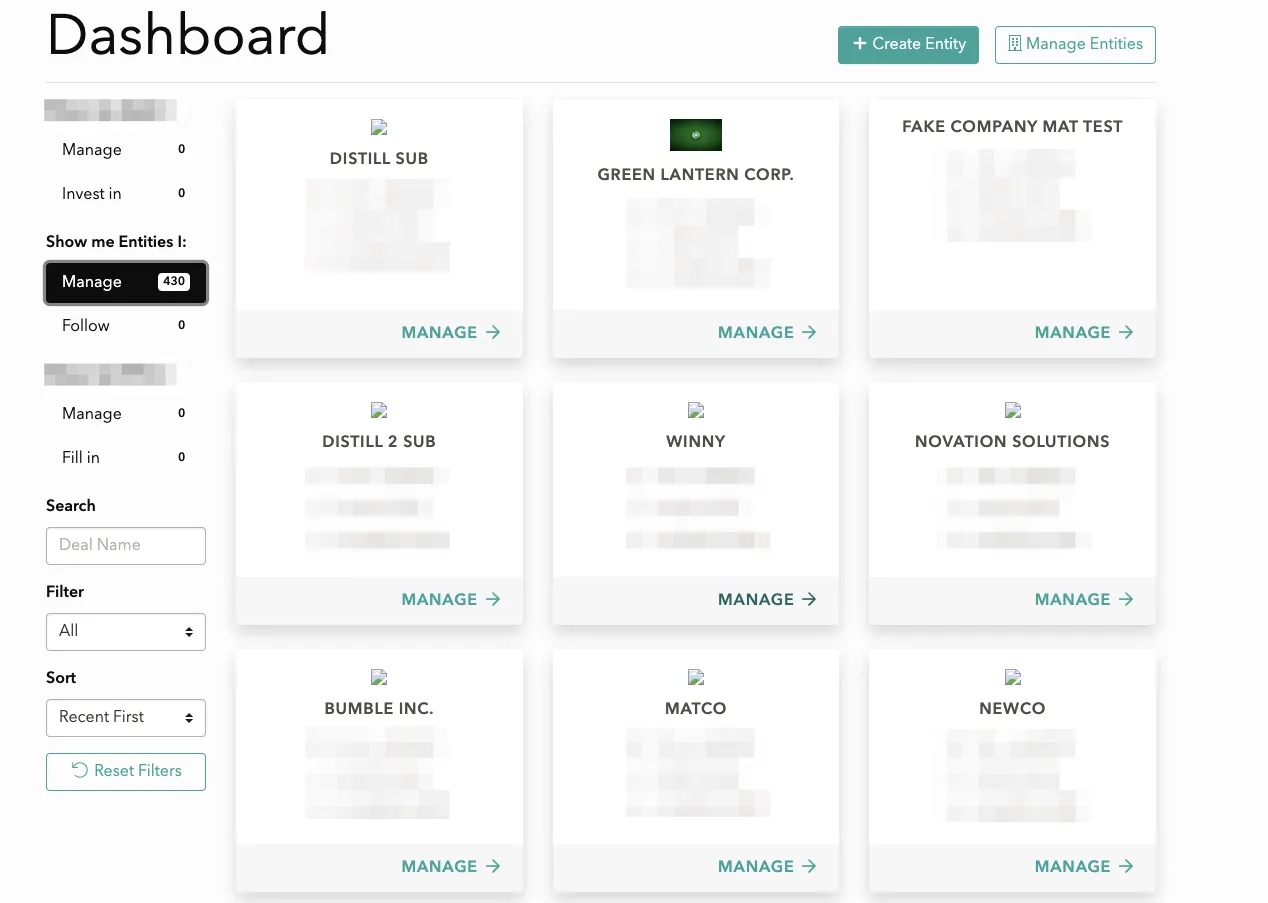Click the arrow icon on DISTILL SUB's Manage link

(492, 332)
